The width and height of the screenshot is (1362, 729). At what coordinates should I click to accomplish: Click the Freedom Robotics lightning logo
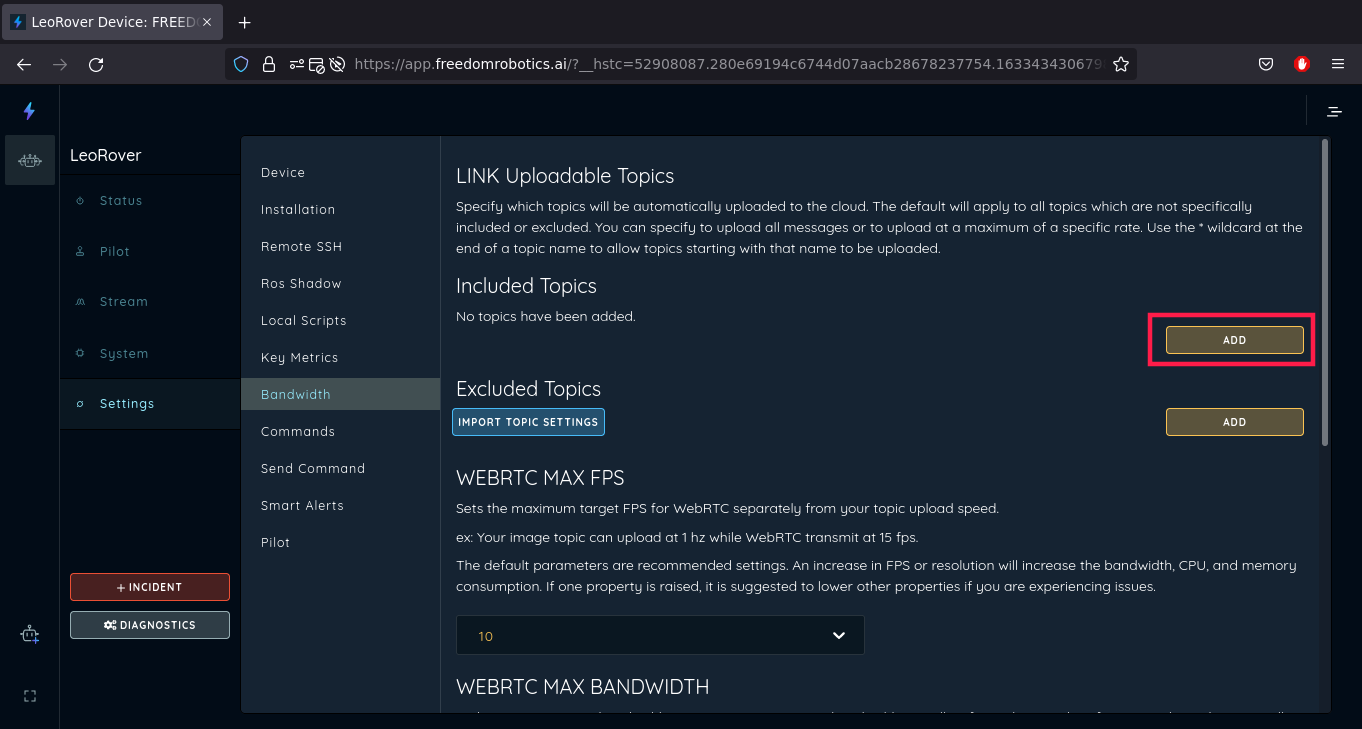click(29, 111)
